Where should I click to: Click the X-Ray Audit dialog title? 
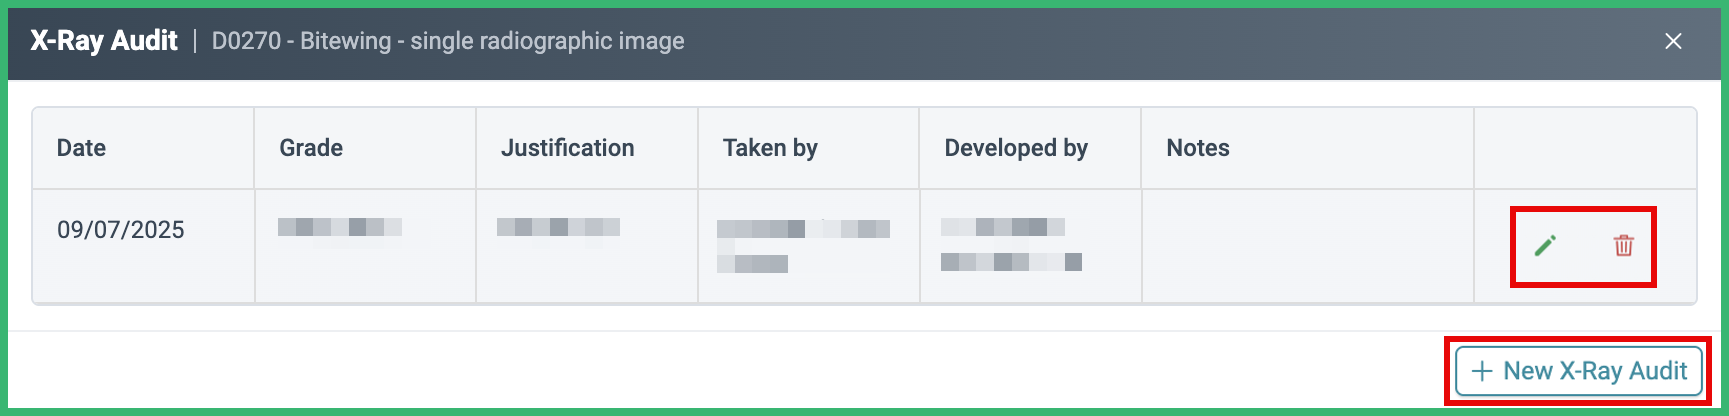(104, 41)
